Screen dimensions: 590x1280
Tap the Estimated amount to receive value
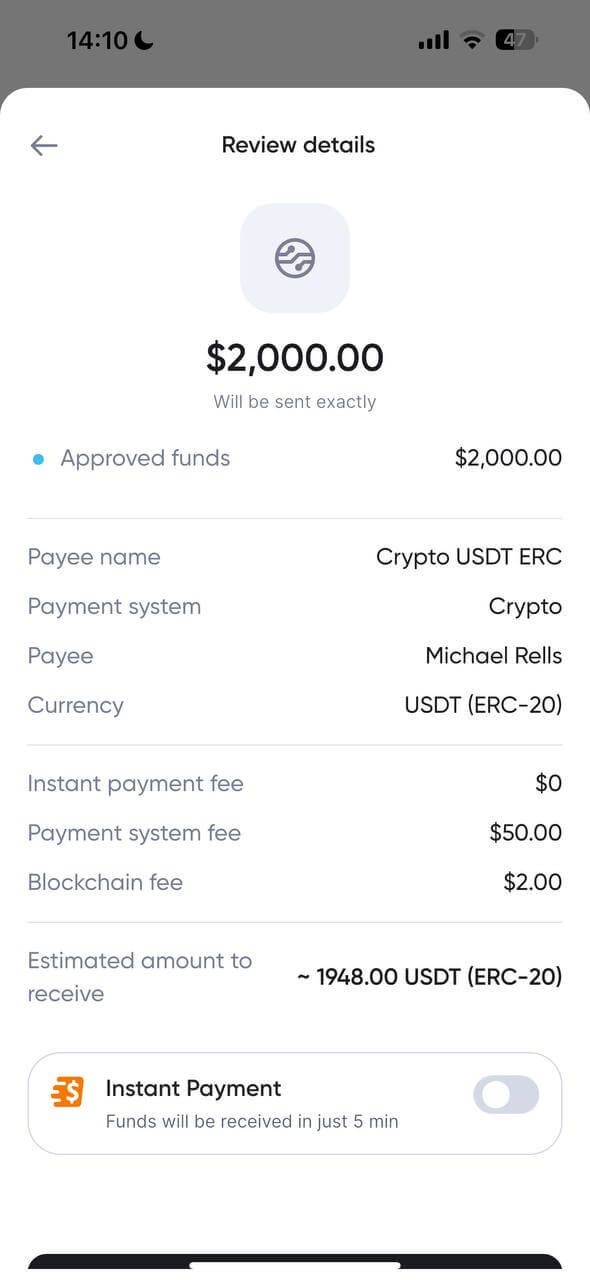point(428,977)
